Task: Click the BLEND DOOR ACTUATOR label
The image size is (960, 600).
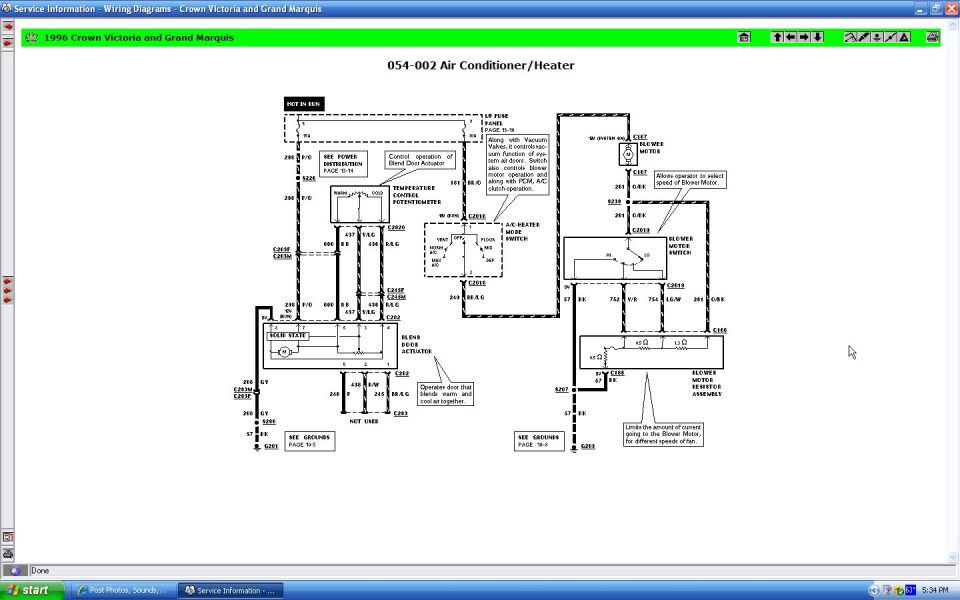Action: 416,344
